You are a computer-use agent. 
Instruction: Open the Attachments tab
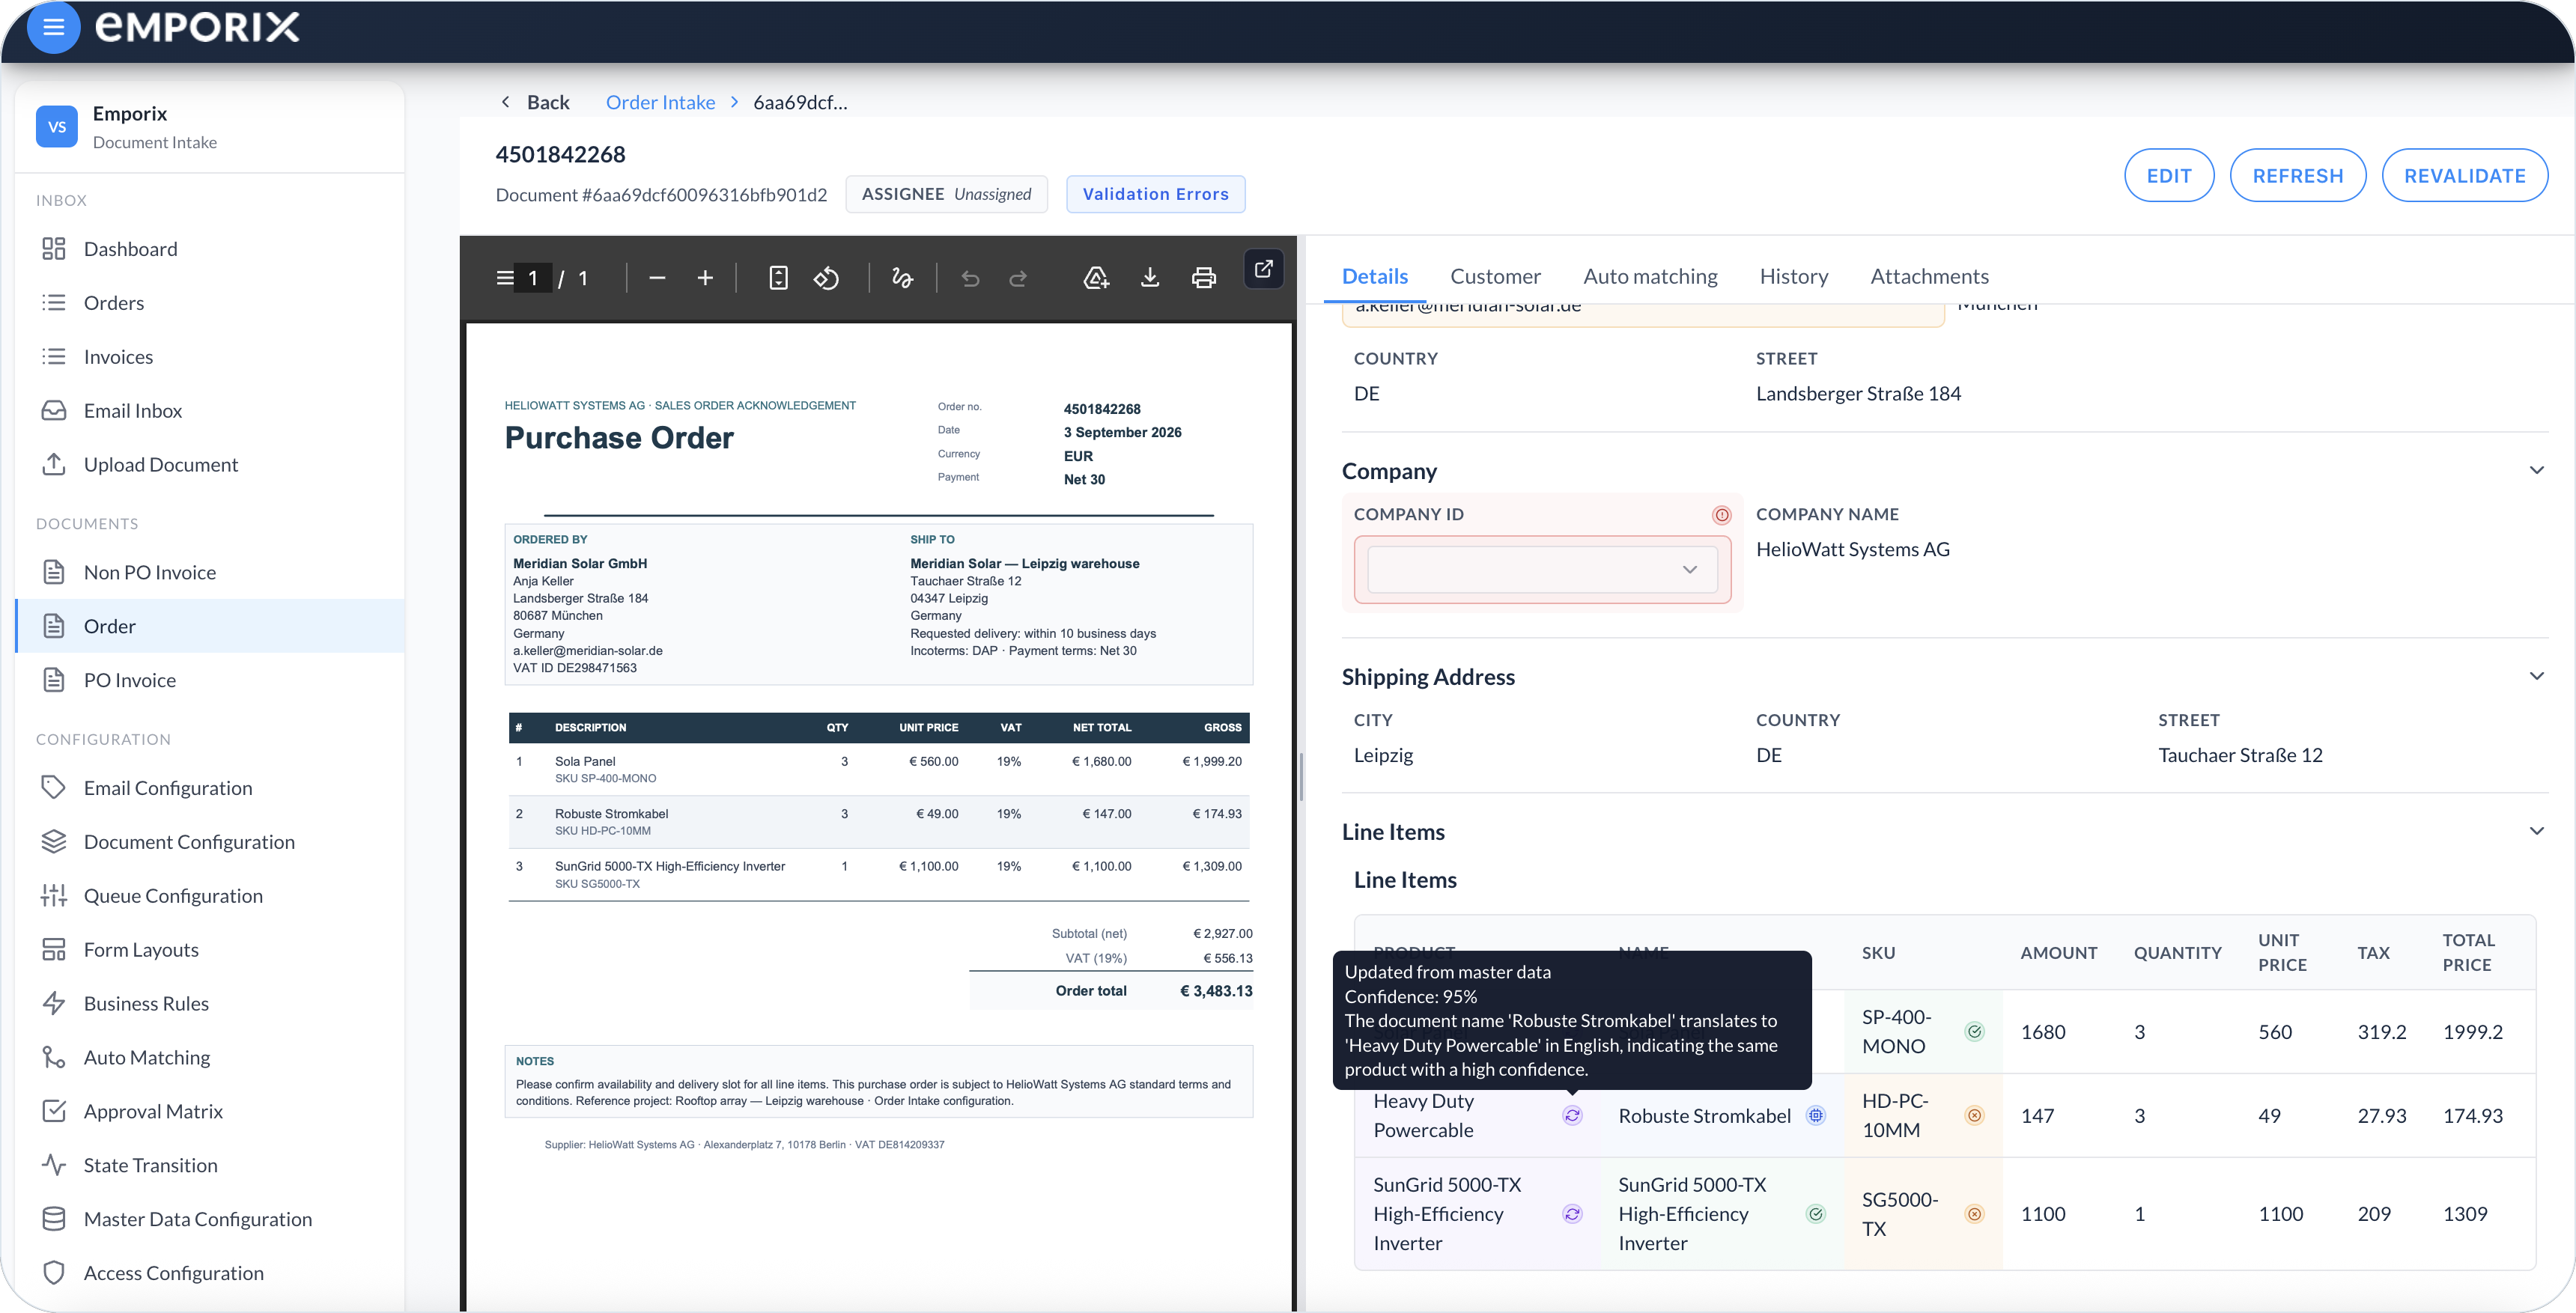[1929, 276]
